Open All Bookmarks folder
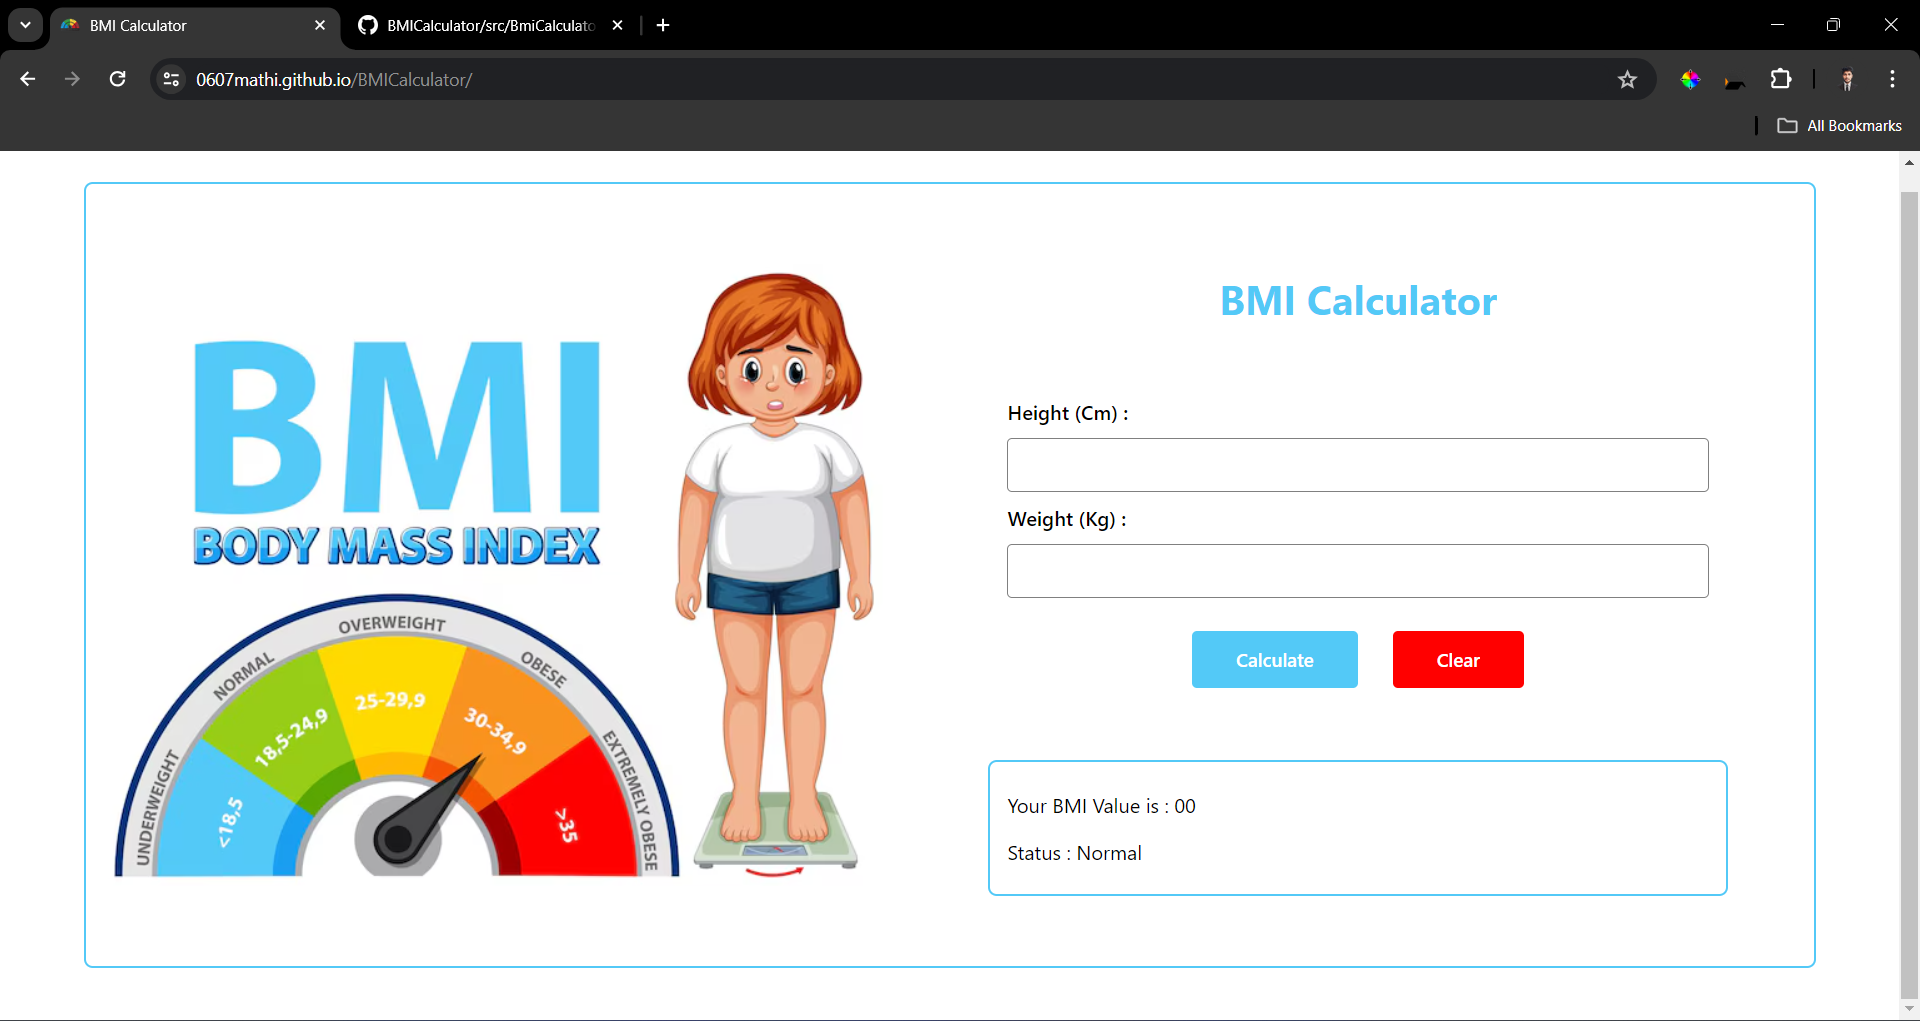Viewport: 1920px width, 1021px height. pos(1839,126)
